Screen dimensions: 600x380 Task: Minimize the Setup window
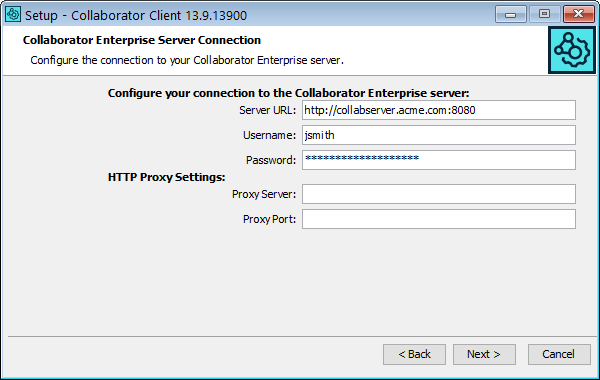click(x=510, y=15)
